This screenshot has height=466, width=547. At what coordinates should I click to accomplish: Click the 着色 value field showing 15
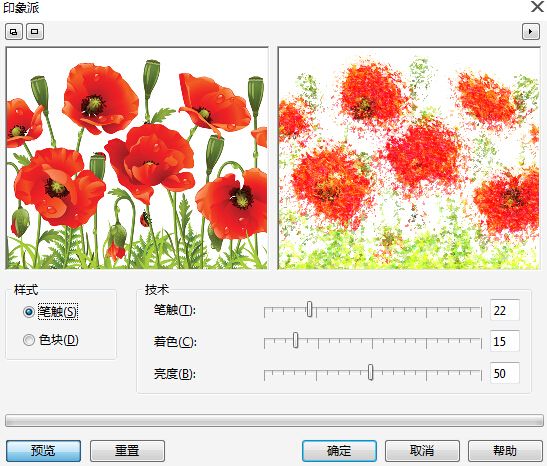click(x=504, y=341)
